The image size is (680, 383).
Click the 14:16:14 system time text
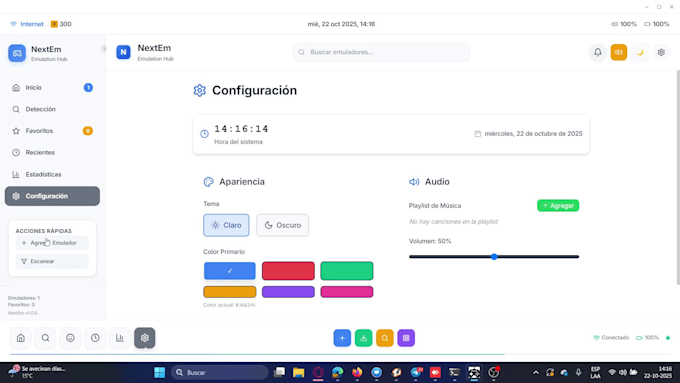tap(241, 129)
